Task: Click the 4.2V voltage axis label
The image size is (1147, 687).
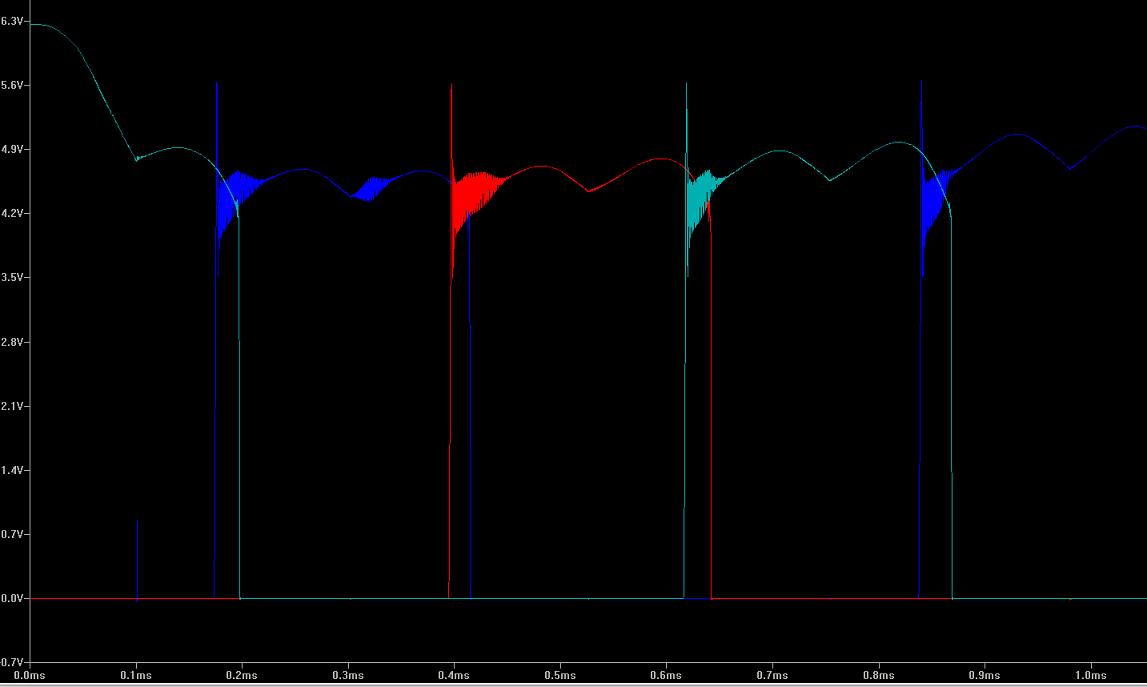Action: [x=12, y=214]
